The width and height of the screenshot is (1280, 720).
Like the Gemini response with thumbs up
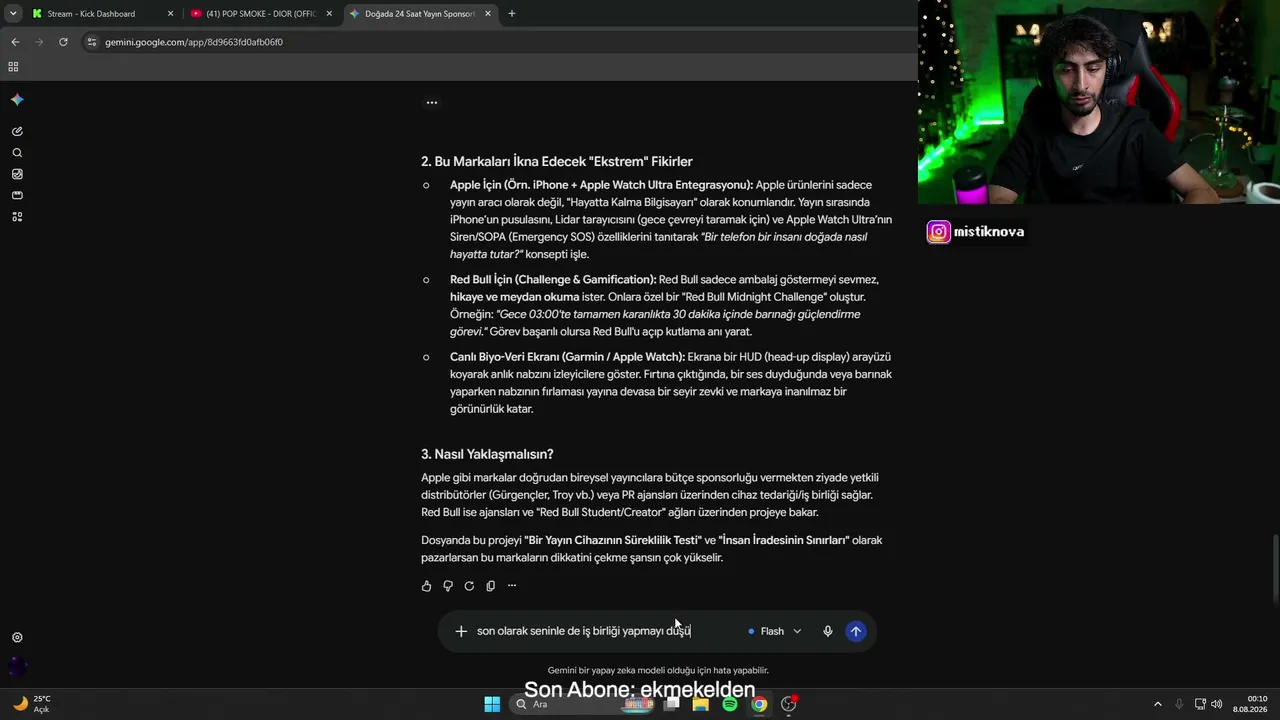[427, 586]
